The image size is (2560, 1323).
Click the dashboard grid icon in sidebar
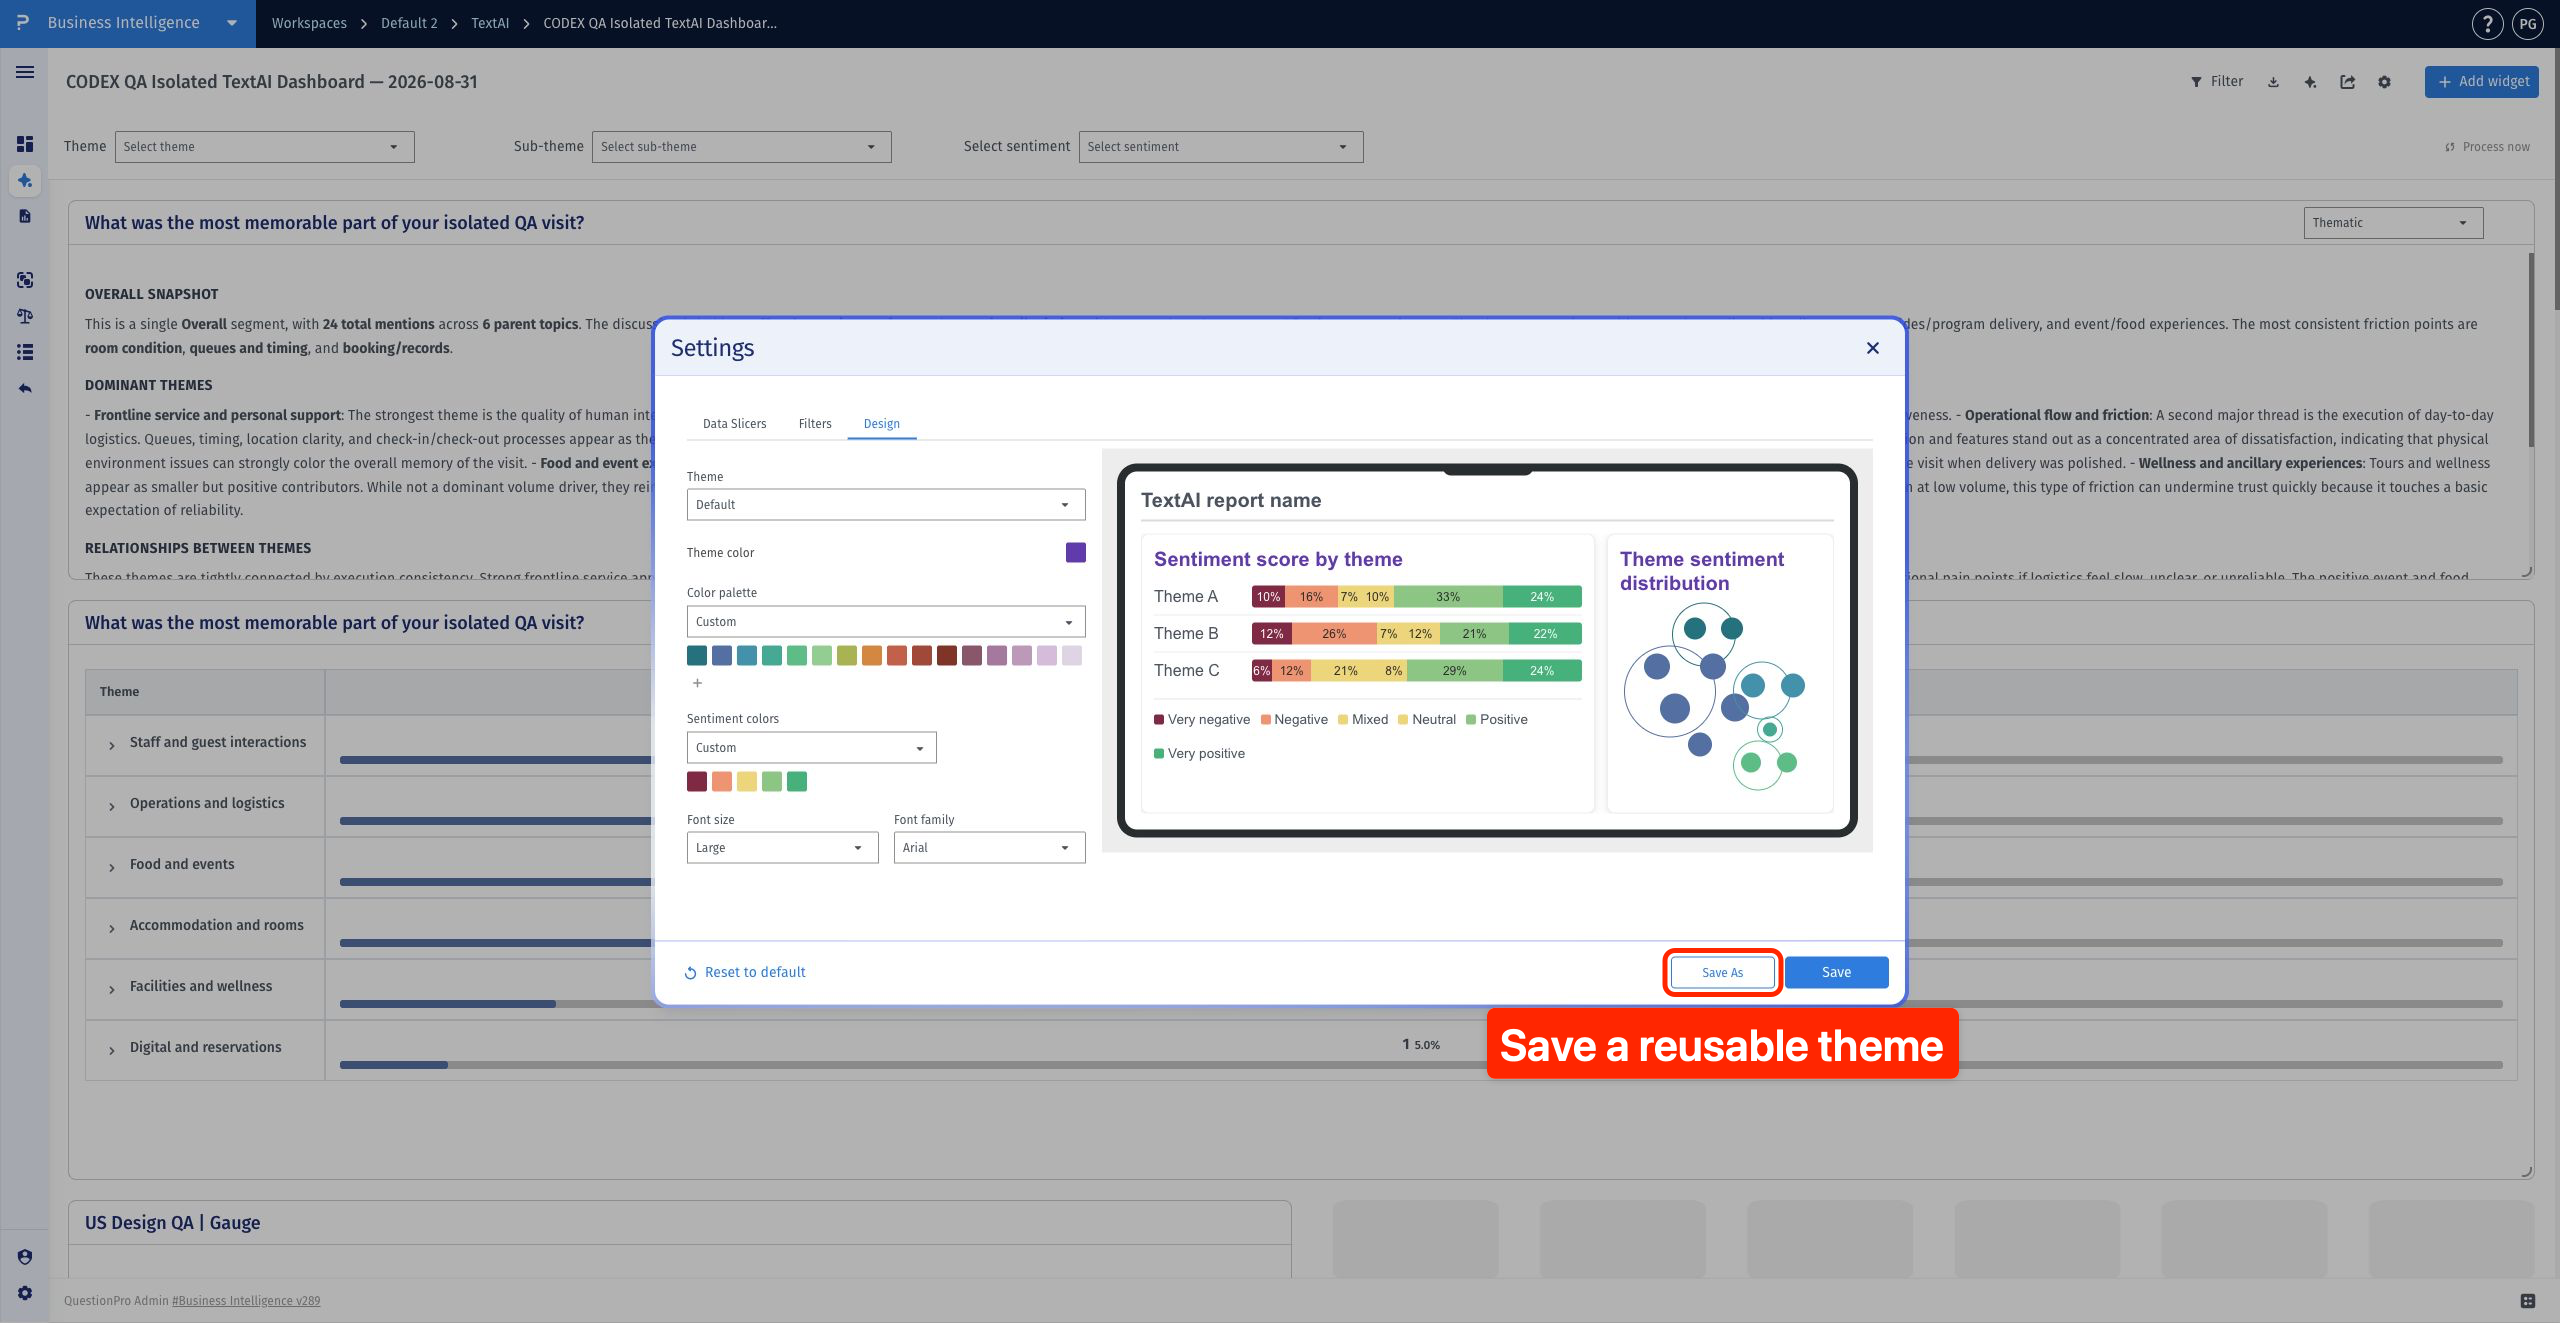click(25, 144)
